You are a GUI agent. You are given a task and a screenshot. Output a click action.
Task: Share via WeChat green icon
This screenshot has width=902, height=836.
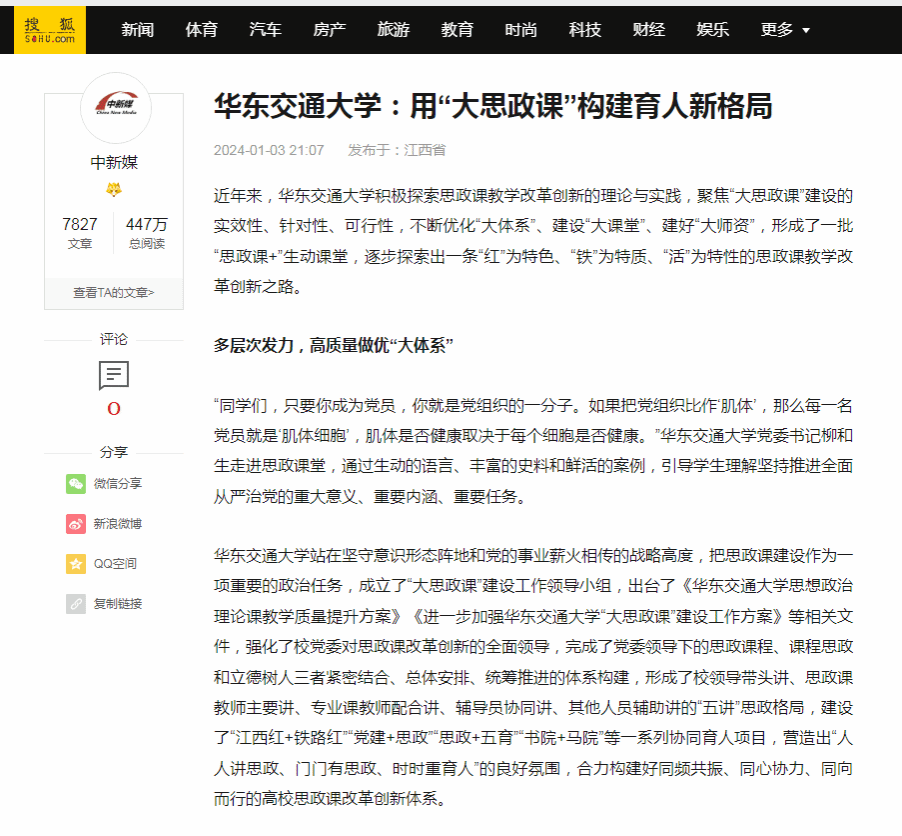(x=76, y=484)
